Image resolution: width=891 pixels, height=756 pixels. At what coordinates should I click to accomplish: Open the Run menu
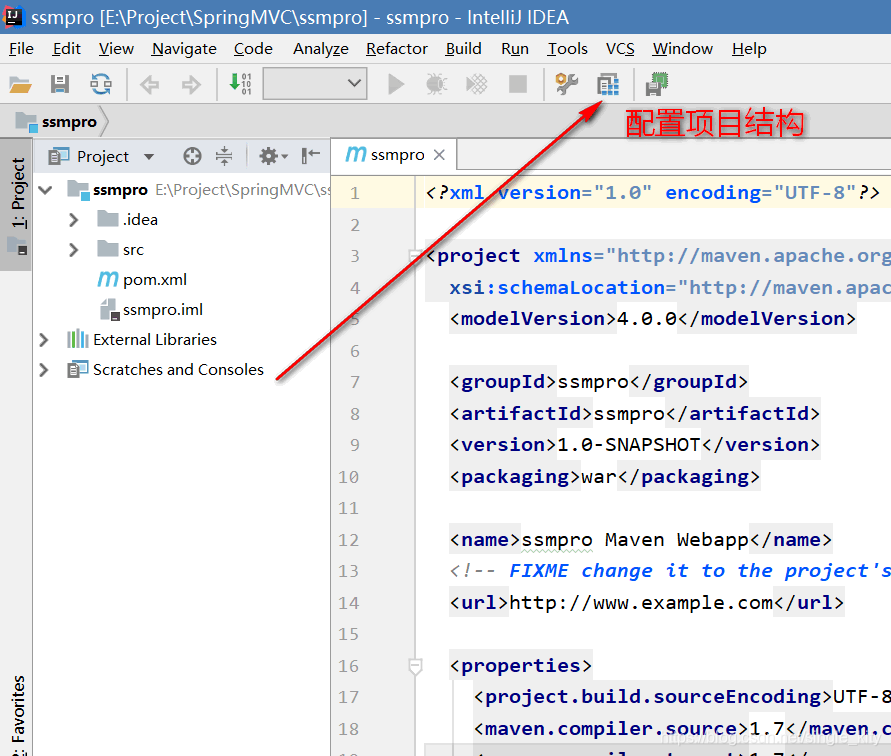tap(515, 49)
